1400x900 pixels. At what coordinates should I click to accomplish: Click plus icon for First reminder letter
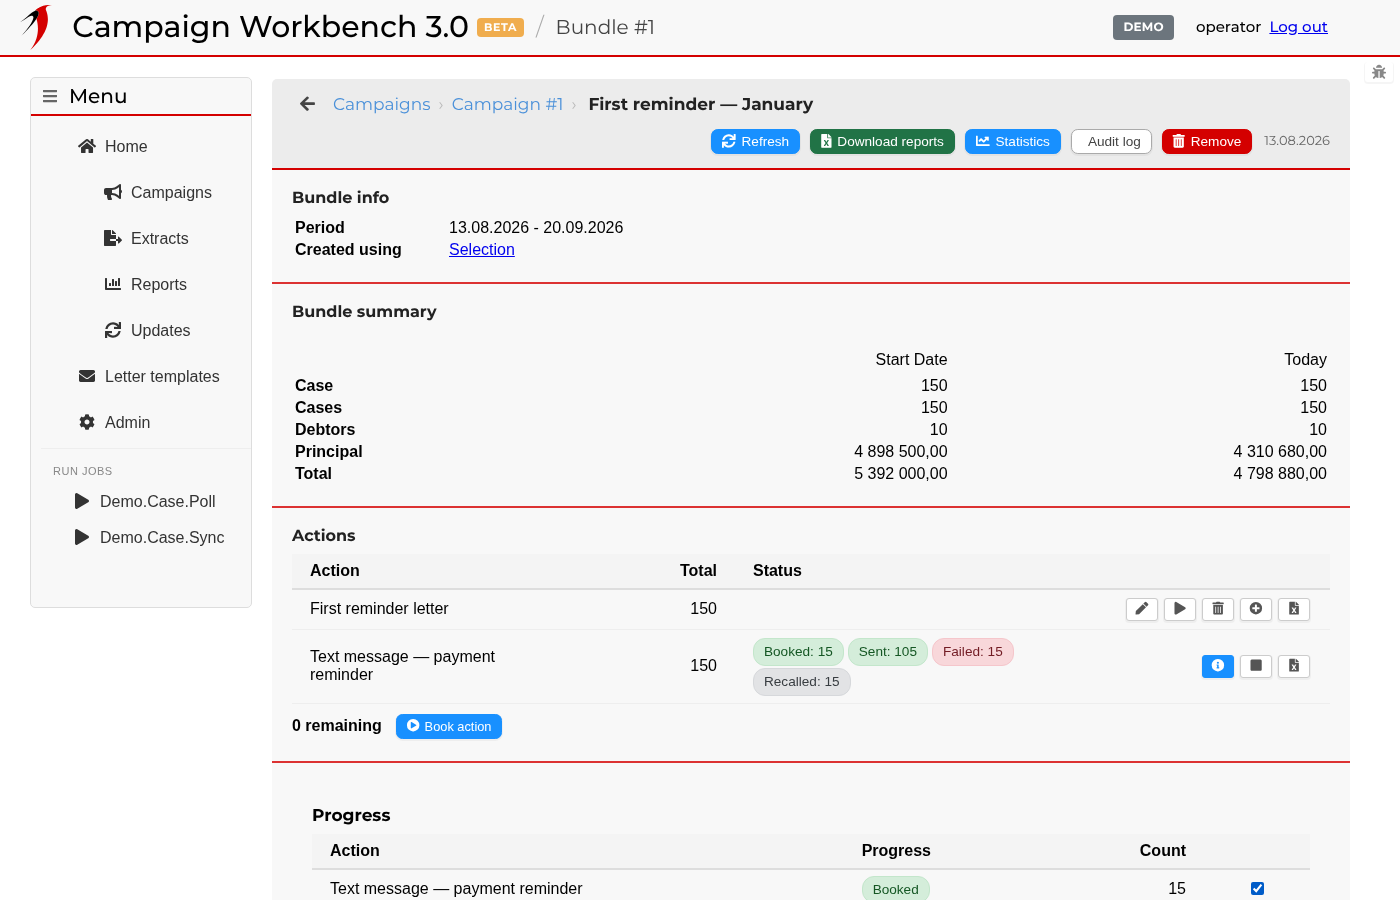[1256, 609]
